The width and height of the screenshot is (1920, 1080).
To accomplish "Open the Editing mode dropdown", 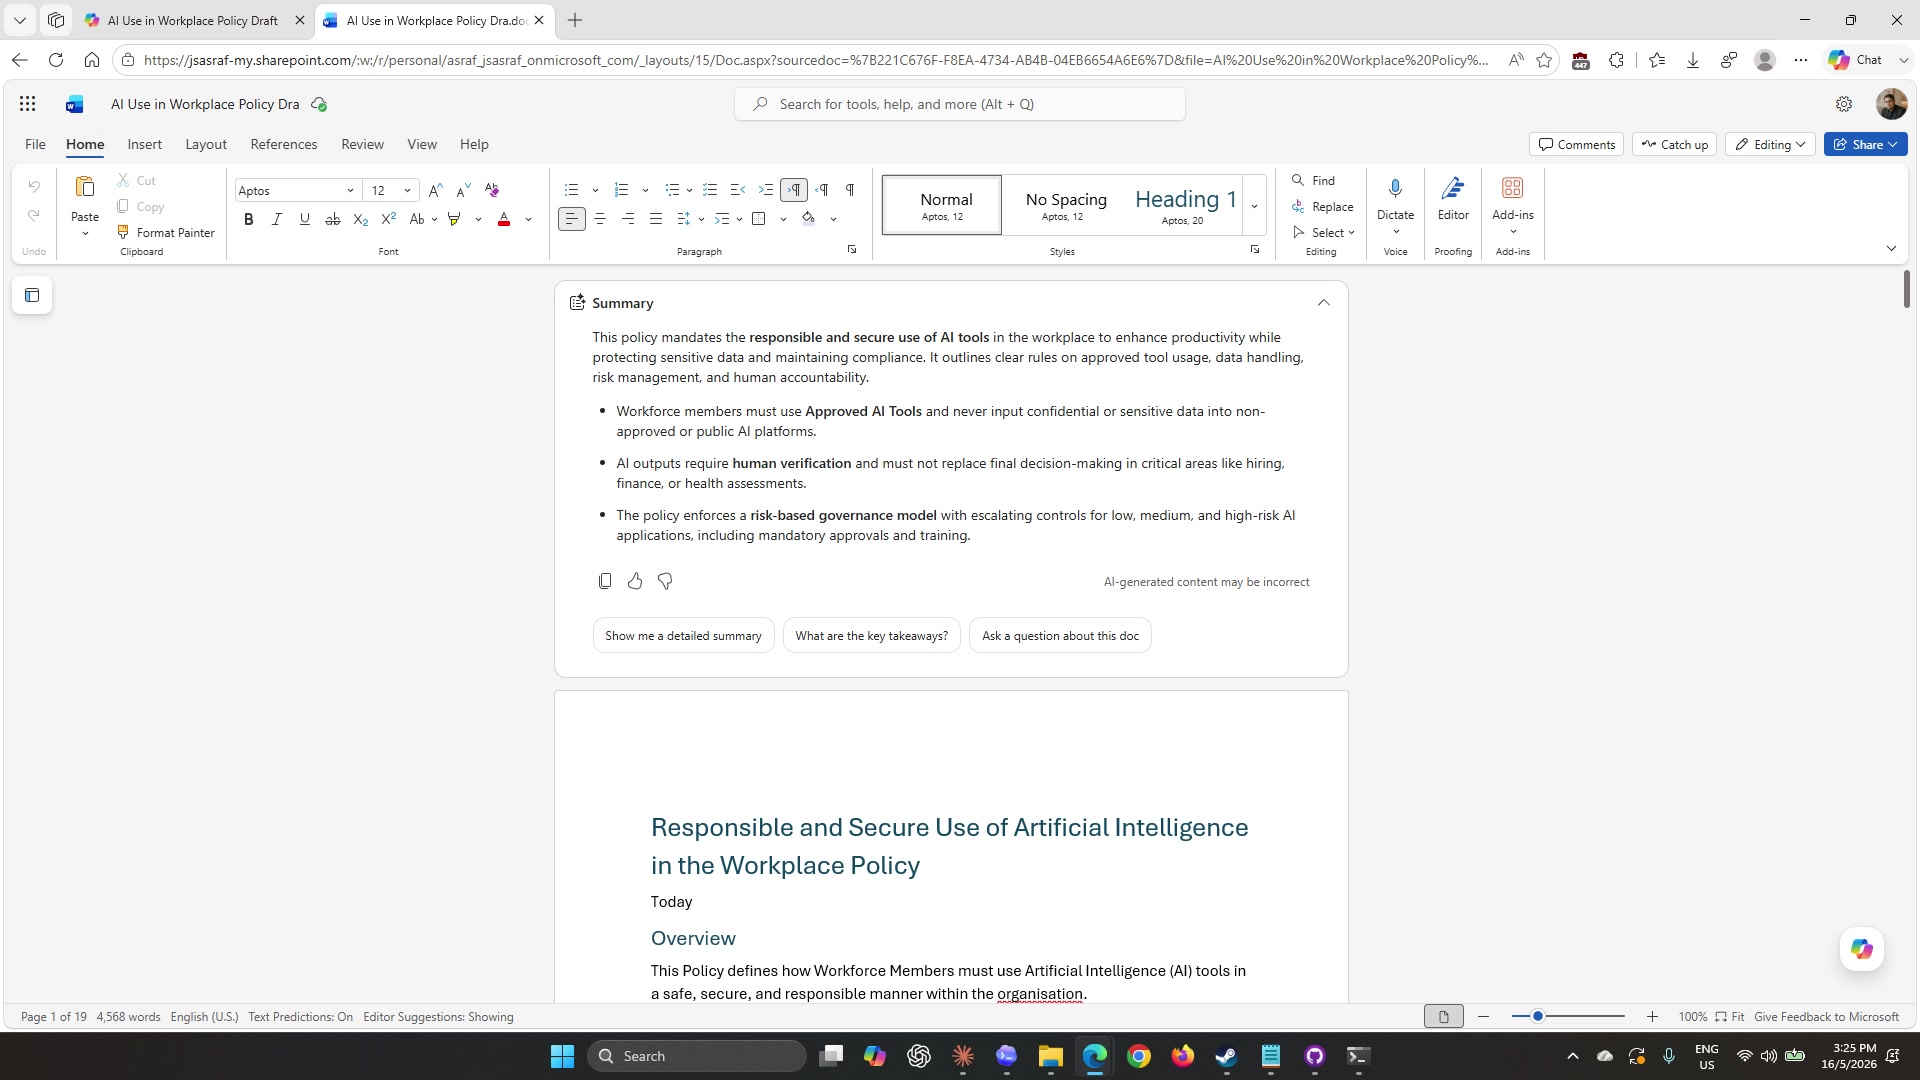I will click(1770, 144).
